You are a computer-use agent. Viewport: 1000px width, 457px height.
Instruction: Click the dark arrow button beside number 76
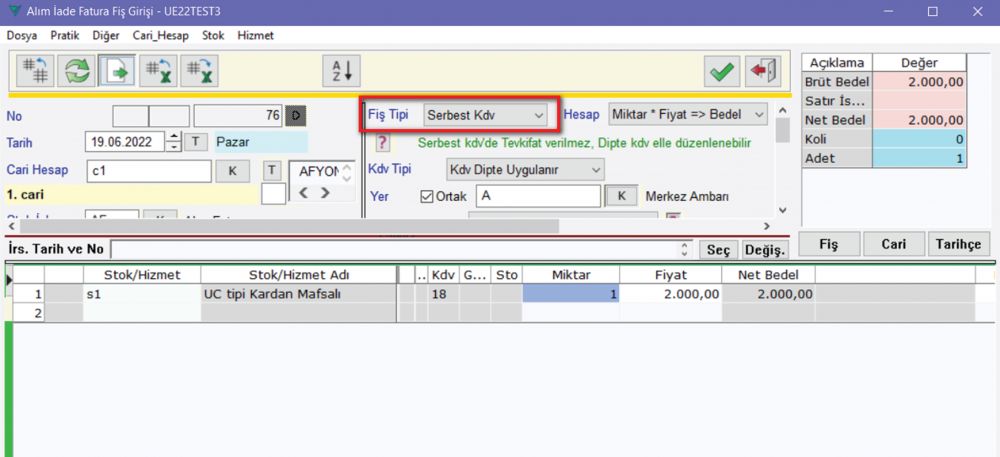(295, 116)
